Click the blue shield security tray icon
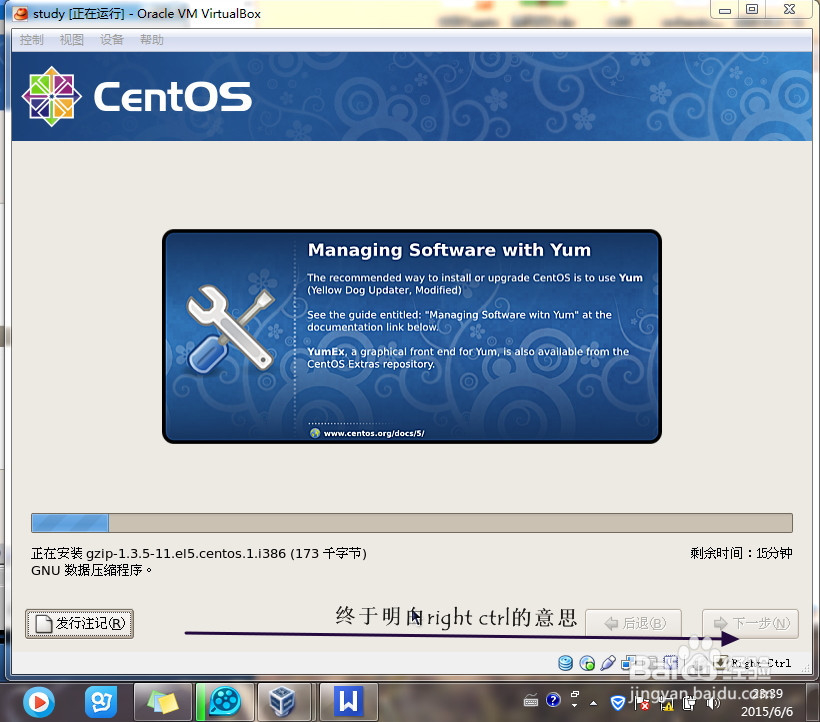 (618, 703)
